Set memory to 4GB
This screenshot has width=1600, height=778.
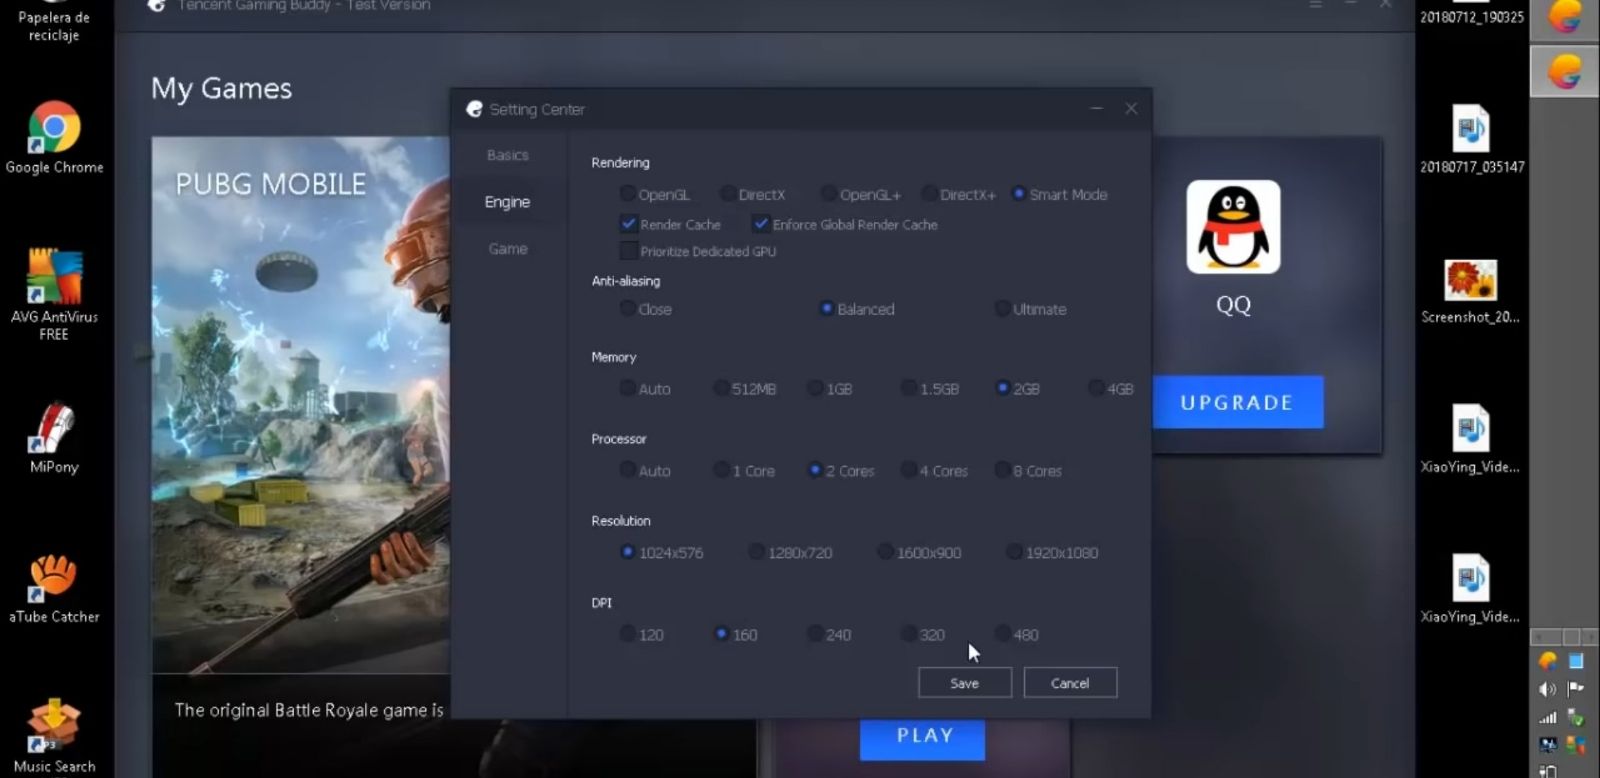(1096, 388)
